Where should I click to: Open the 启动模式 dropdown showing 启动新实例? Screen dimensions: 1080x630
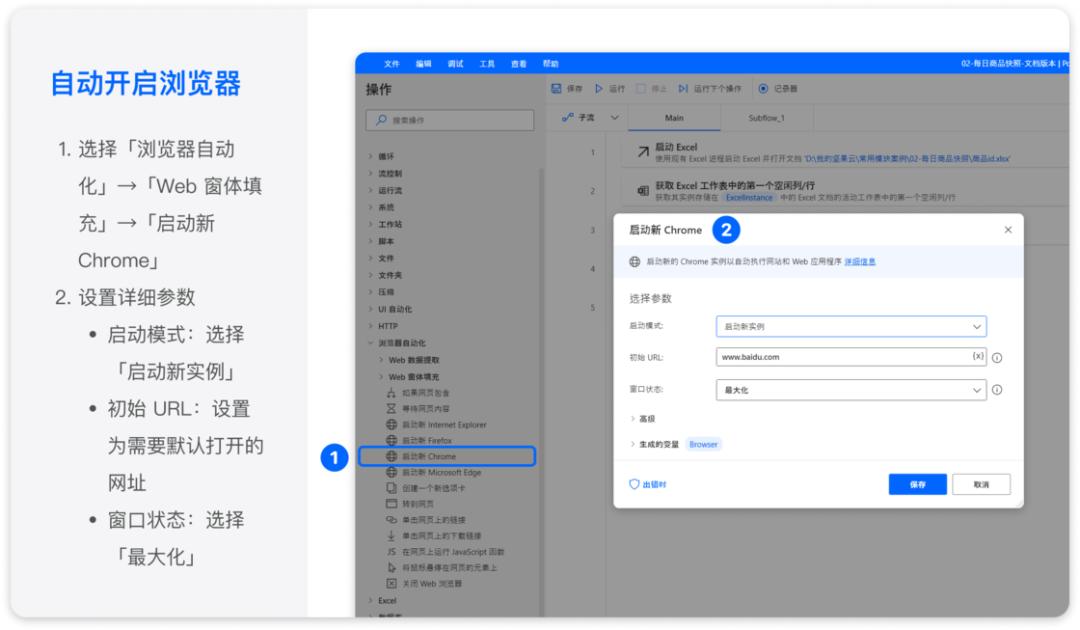(x=851, y=326)
